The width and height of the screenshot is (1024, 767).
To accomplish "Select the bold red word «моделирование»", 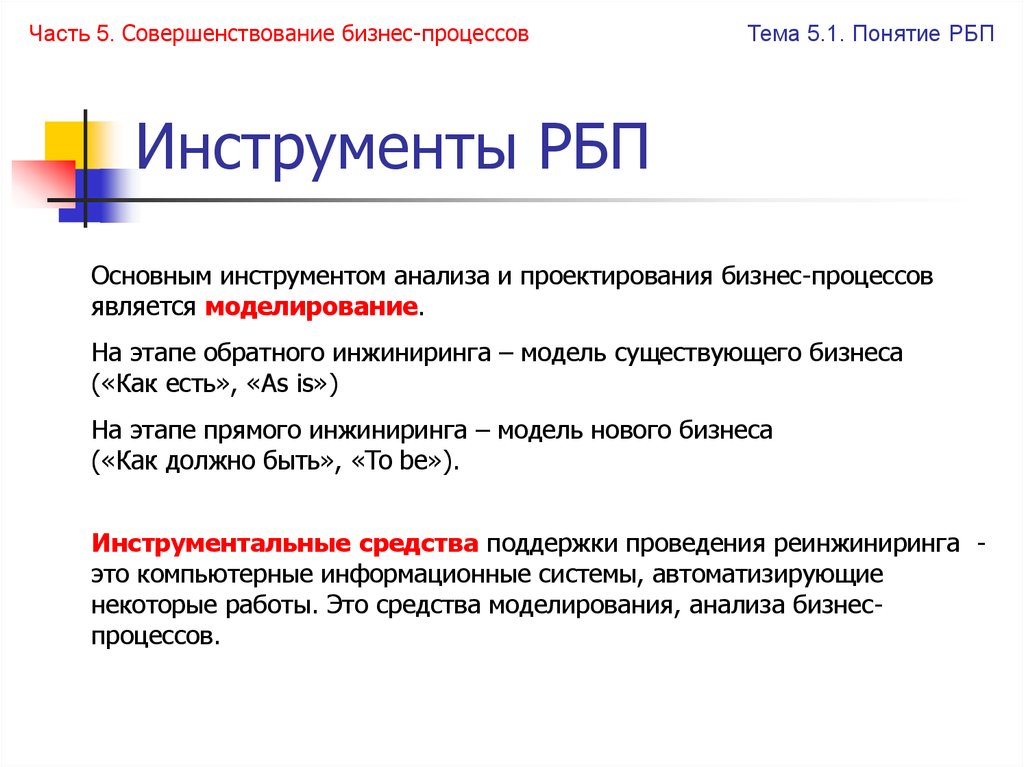I will (311, 308).
